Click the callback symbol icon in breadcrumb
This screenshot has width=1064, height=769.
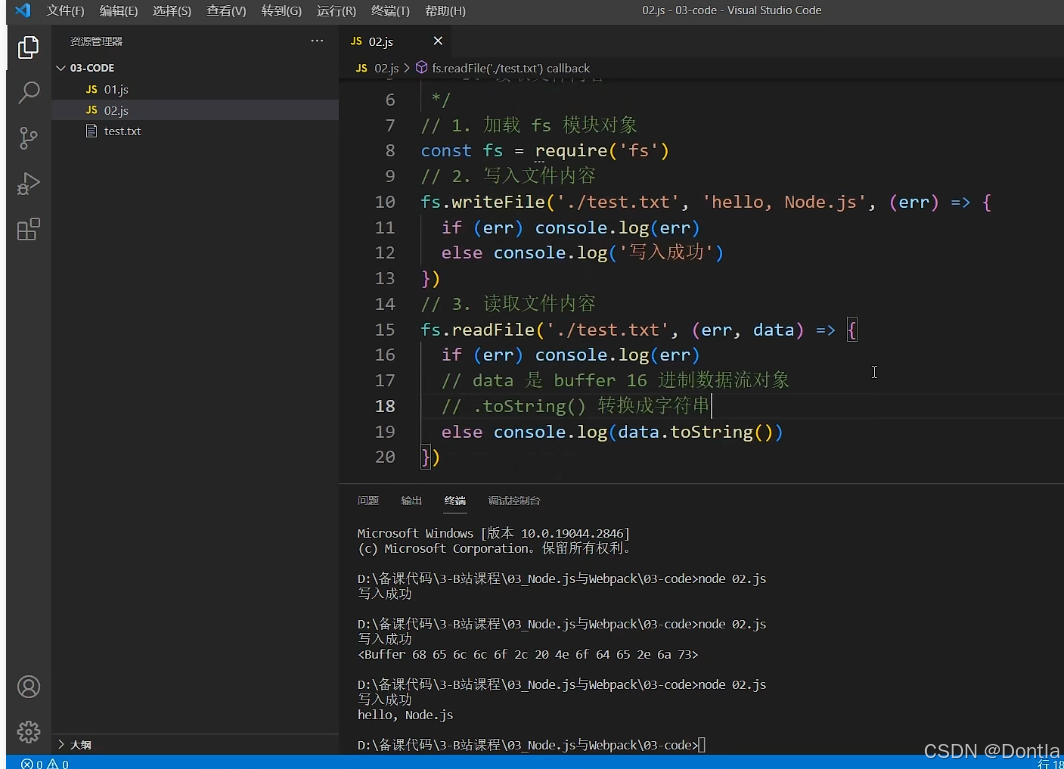(421, 68)
